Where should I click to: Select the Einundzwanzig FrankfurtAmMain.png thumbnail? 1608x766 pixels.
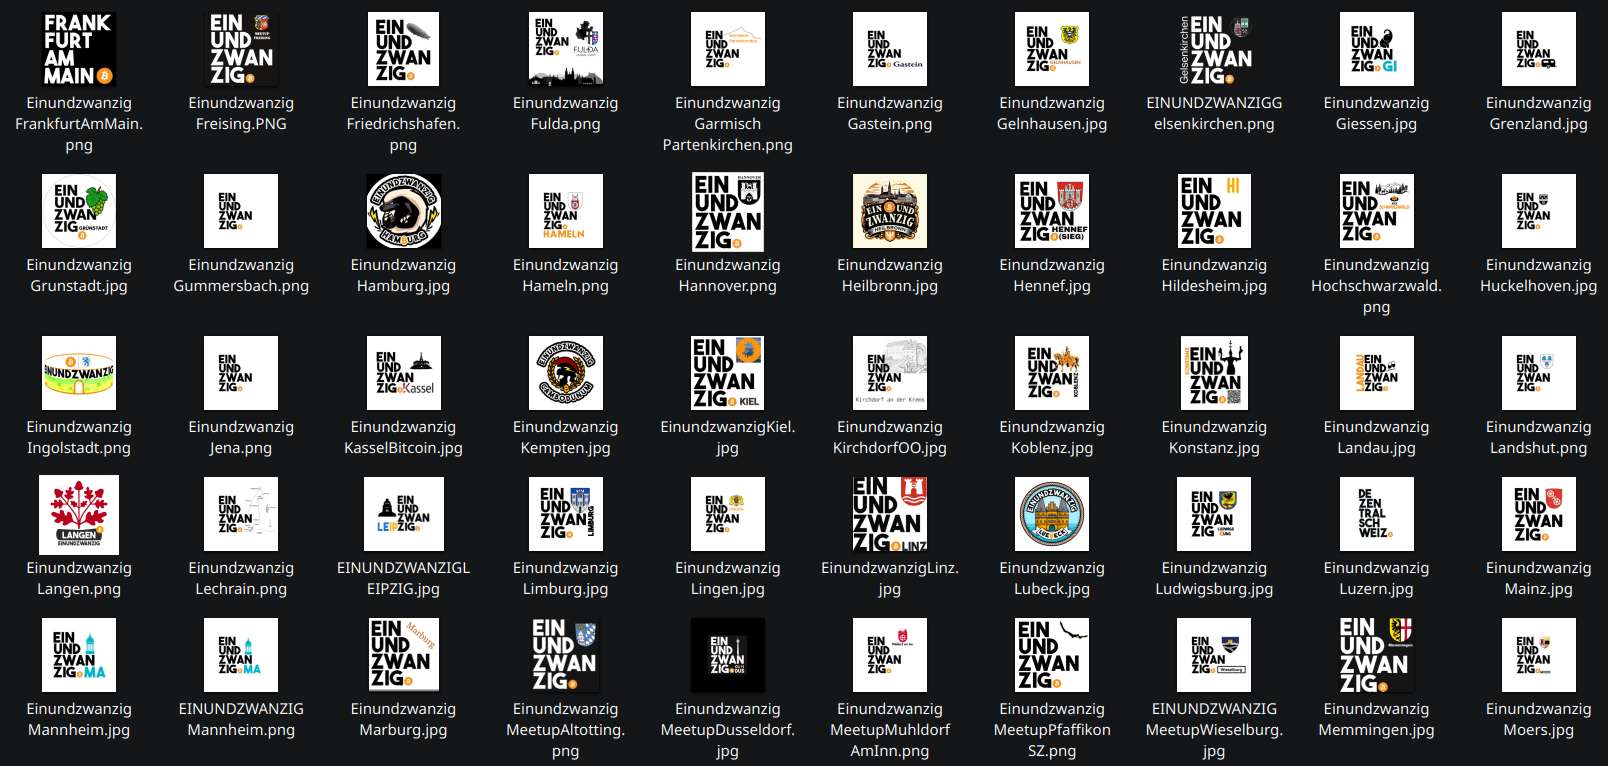pyautogui.click(x=79, y=49)
